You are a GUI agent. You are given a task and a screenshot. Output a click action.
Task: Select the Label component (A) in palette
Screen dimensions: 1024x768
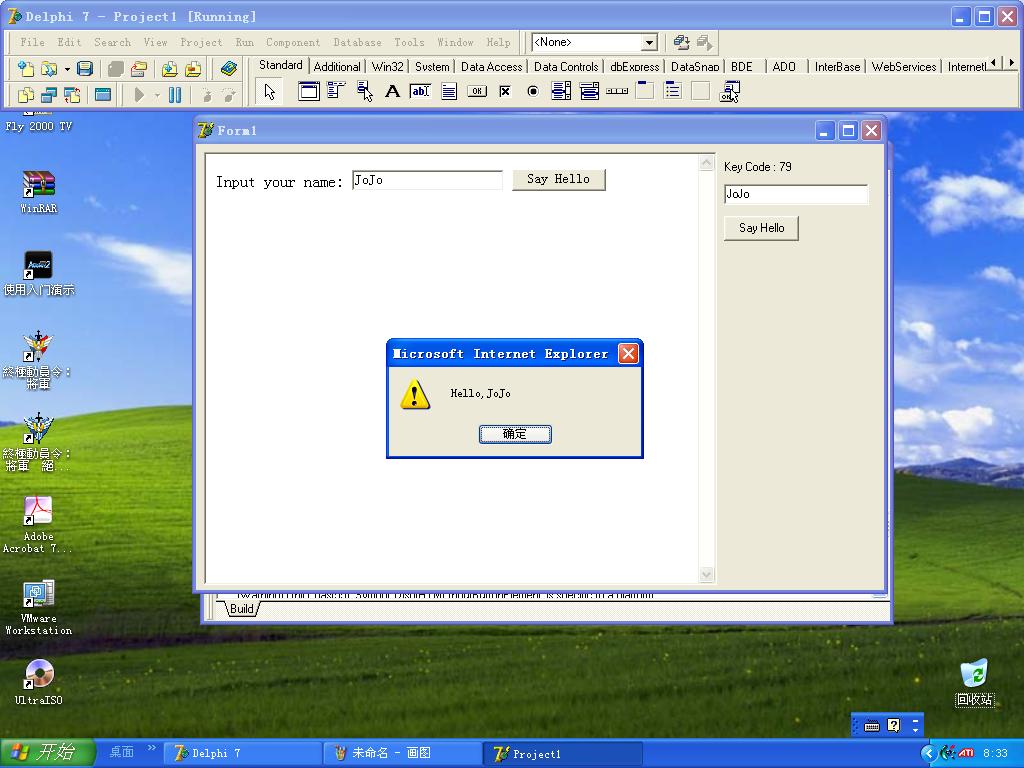click(392, 91)
